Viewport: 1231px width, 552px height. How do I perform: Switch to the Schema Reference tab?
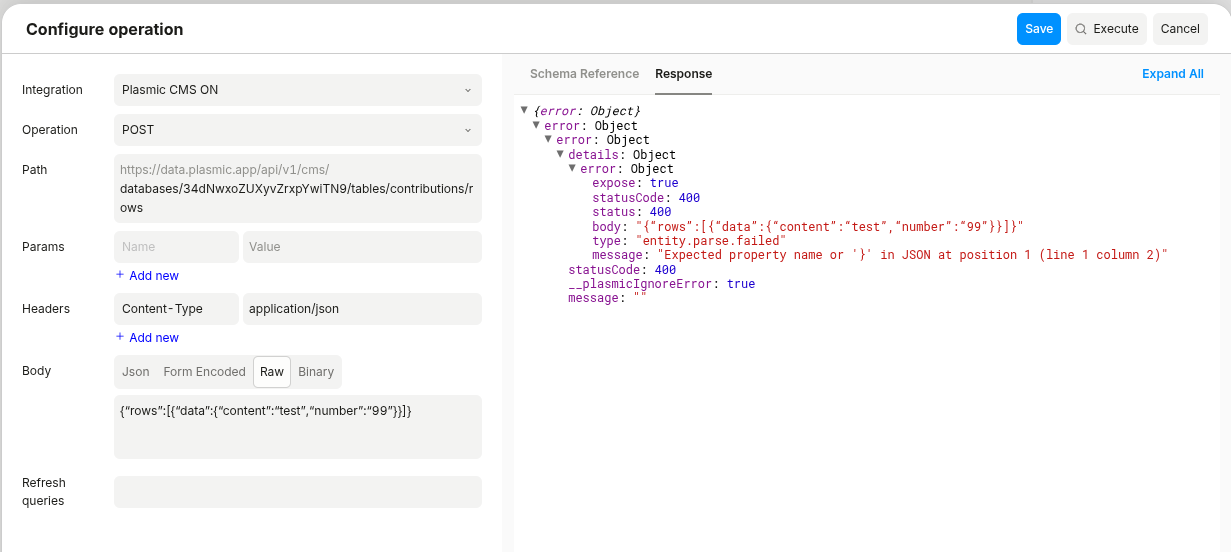click(584, 74)
